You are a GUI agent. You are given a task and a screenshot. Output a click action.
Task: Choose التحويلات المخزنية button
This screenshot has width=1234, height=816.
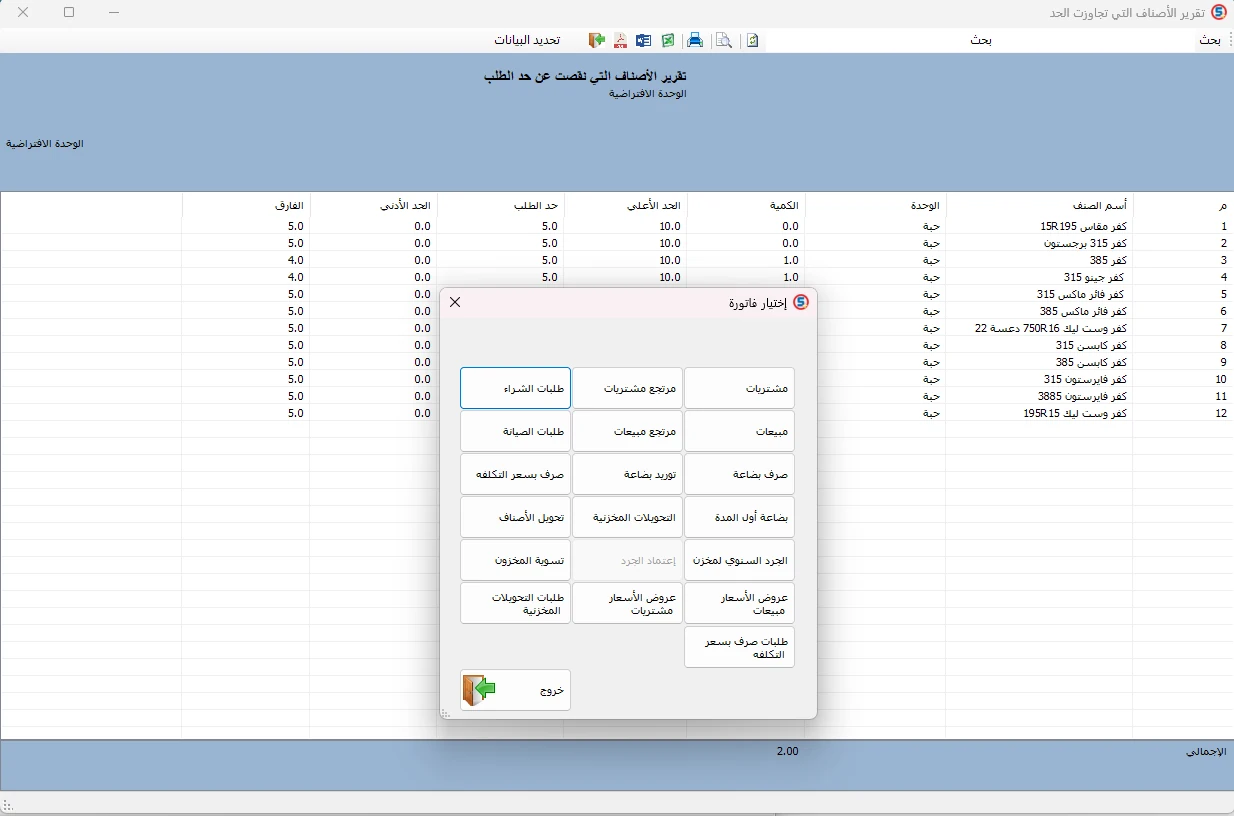[x=627, y=517]
